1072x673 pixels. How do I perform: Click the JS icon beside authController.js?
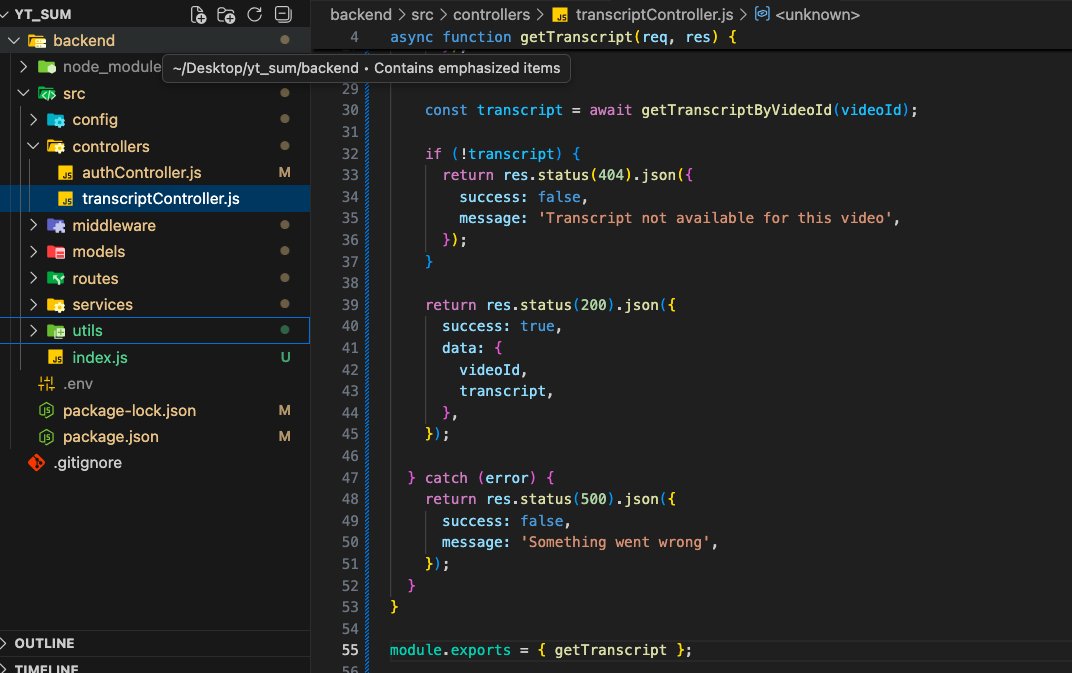(66, 173)
